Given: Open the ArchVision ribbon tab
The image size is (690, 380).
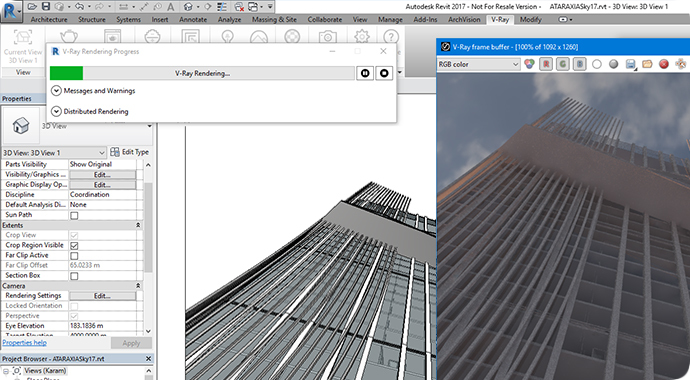Looking at the screenshot, I should click(464, 19).
